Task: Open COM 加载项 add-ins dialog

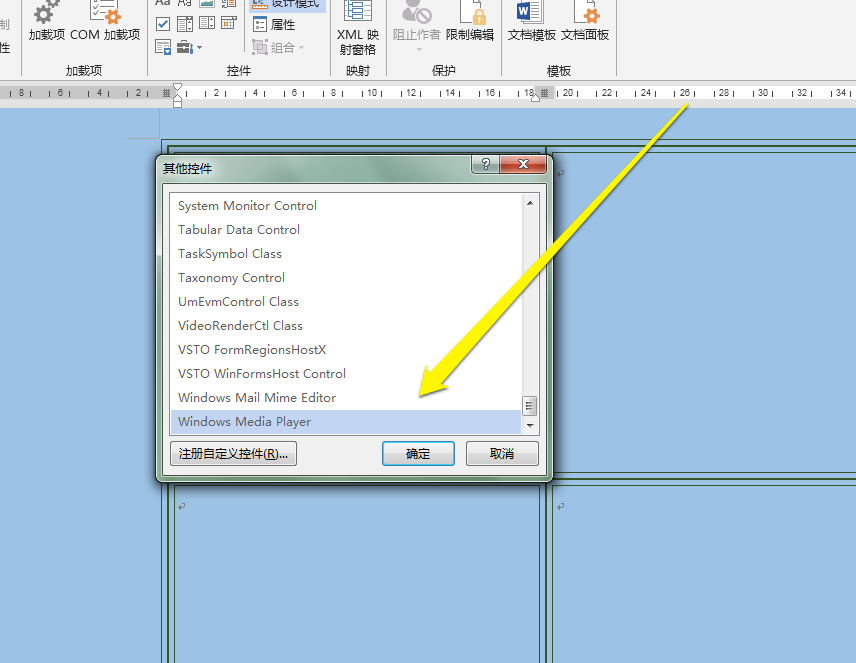Action: coord(105,22)
